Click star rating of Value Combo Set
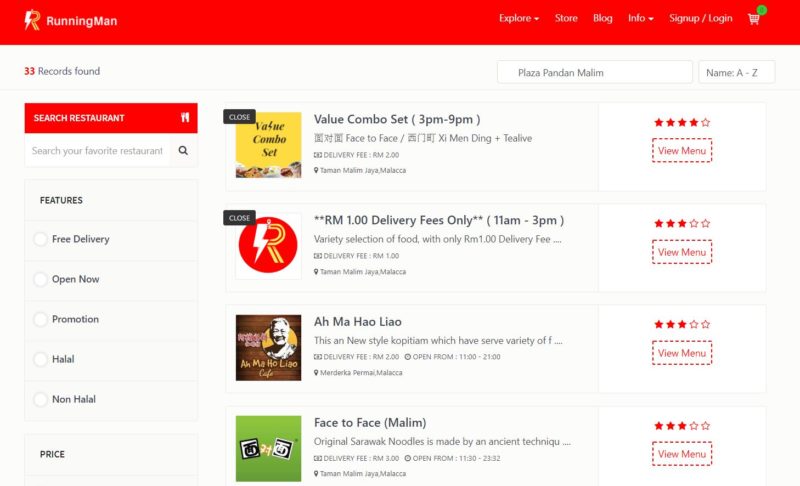 [x=682, y=122]
